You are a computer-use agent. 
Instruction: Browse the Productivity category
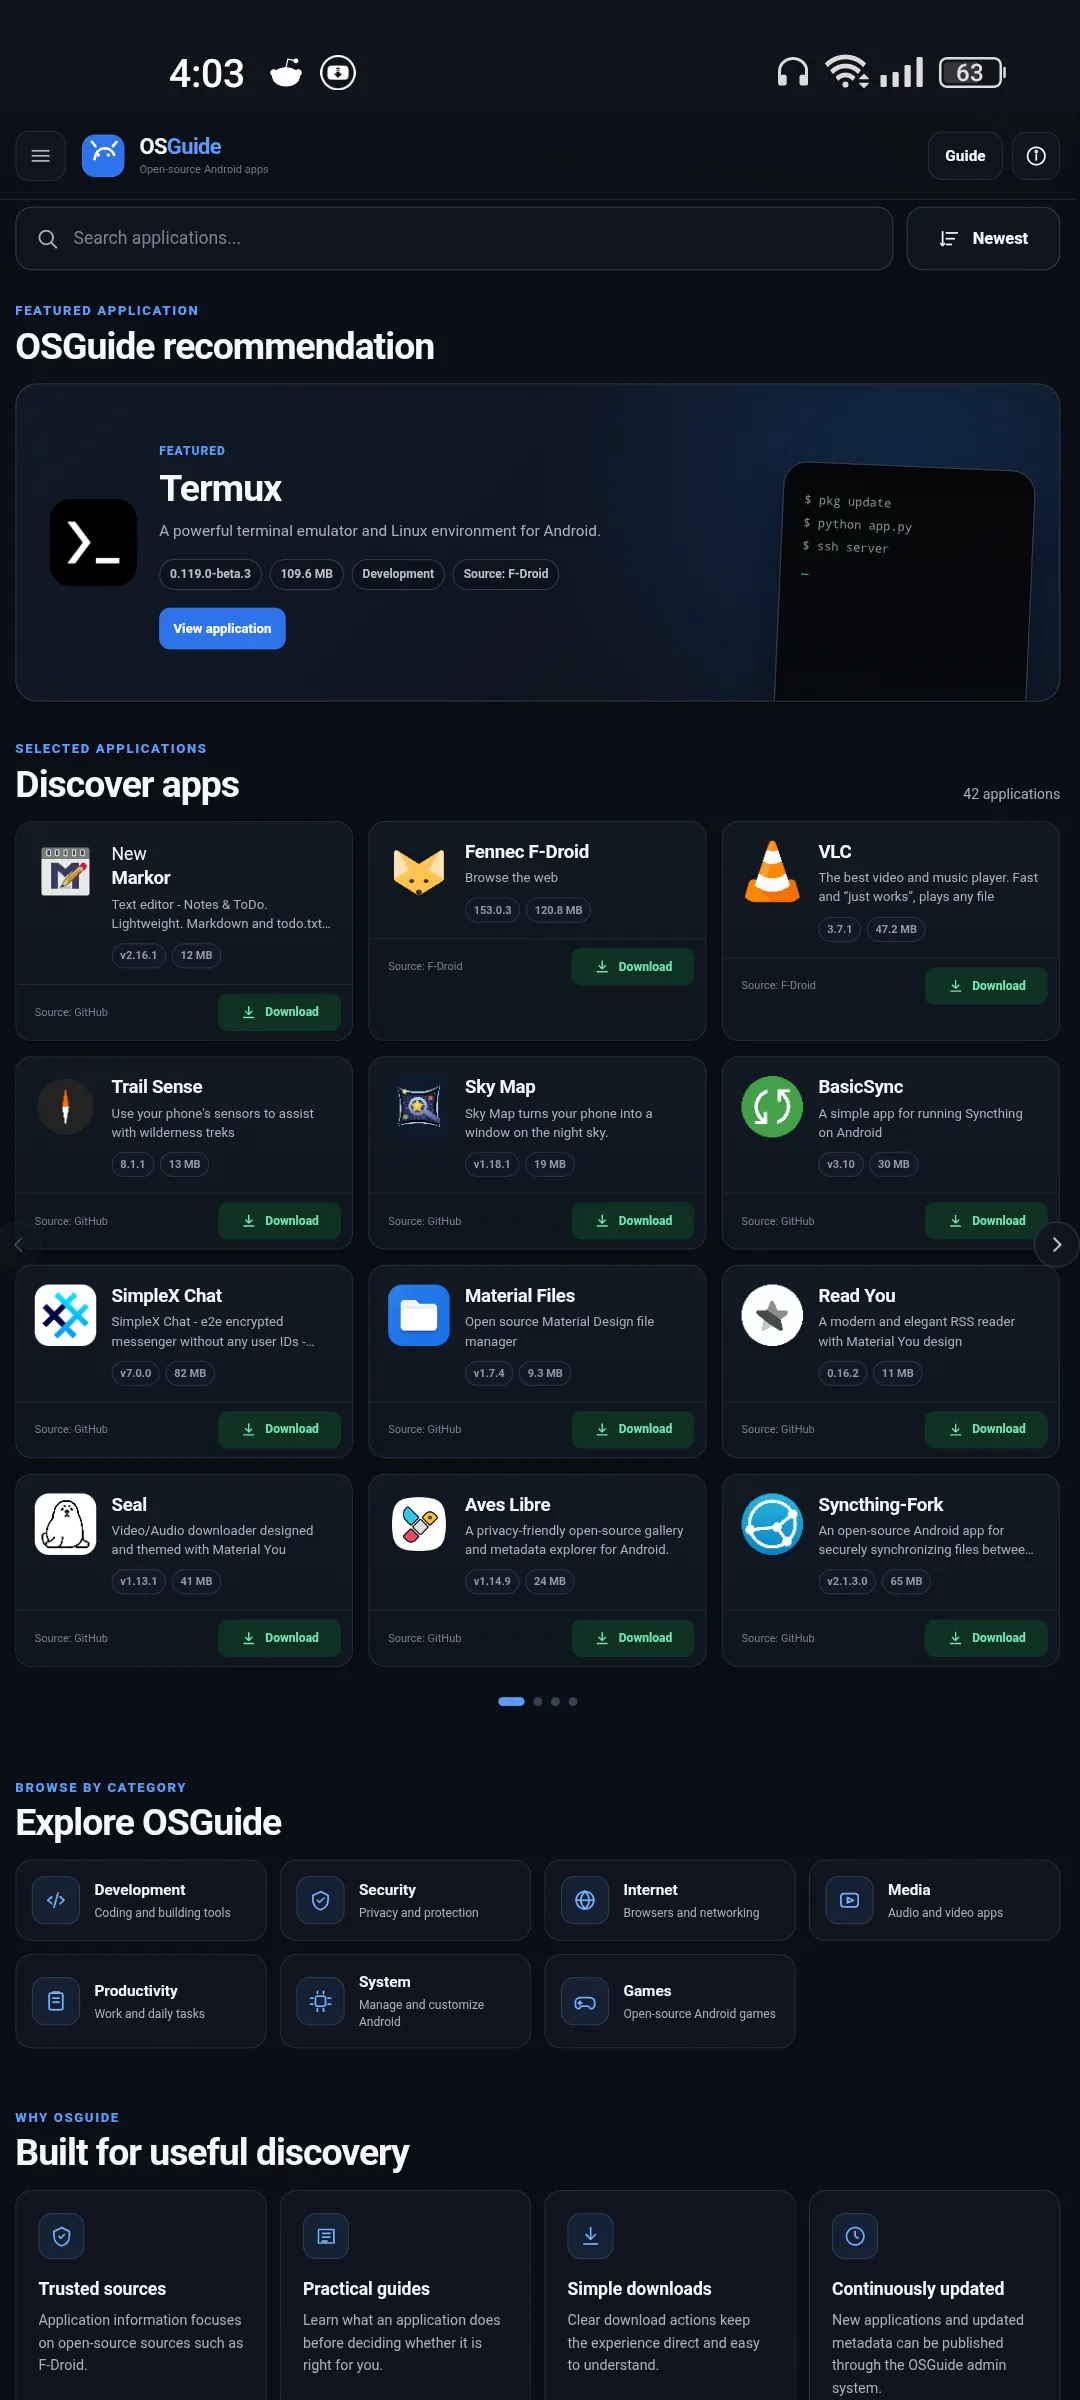click(x=141, y=2002)
